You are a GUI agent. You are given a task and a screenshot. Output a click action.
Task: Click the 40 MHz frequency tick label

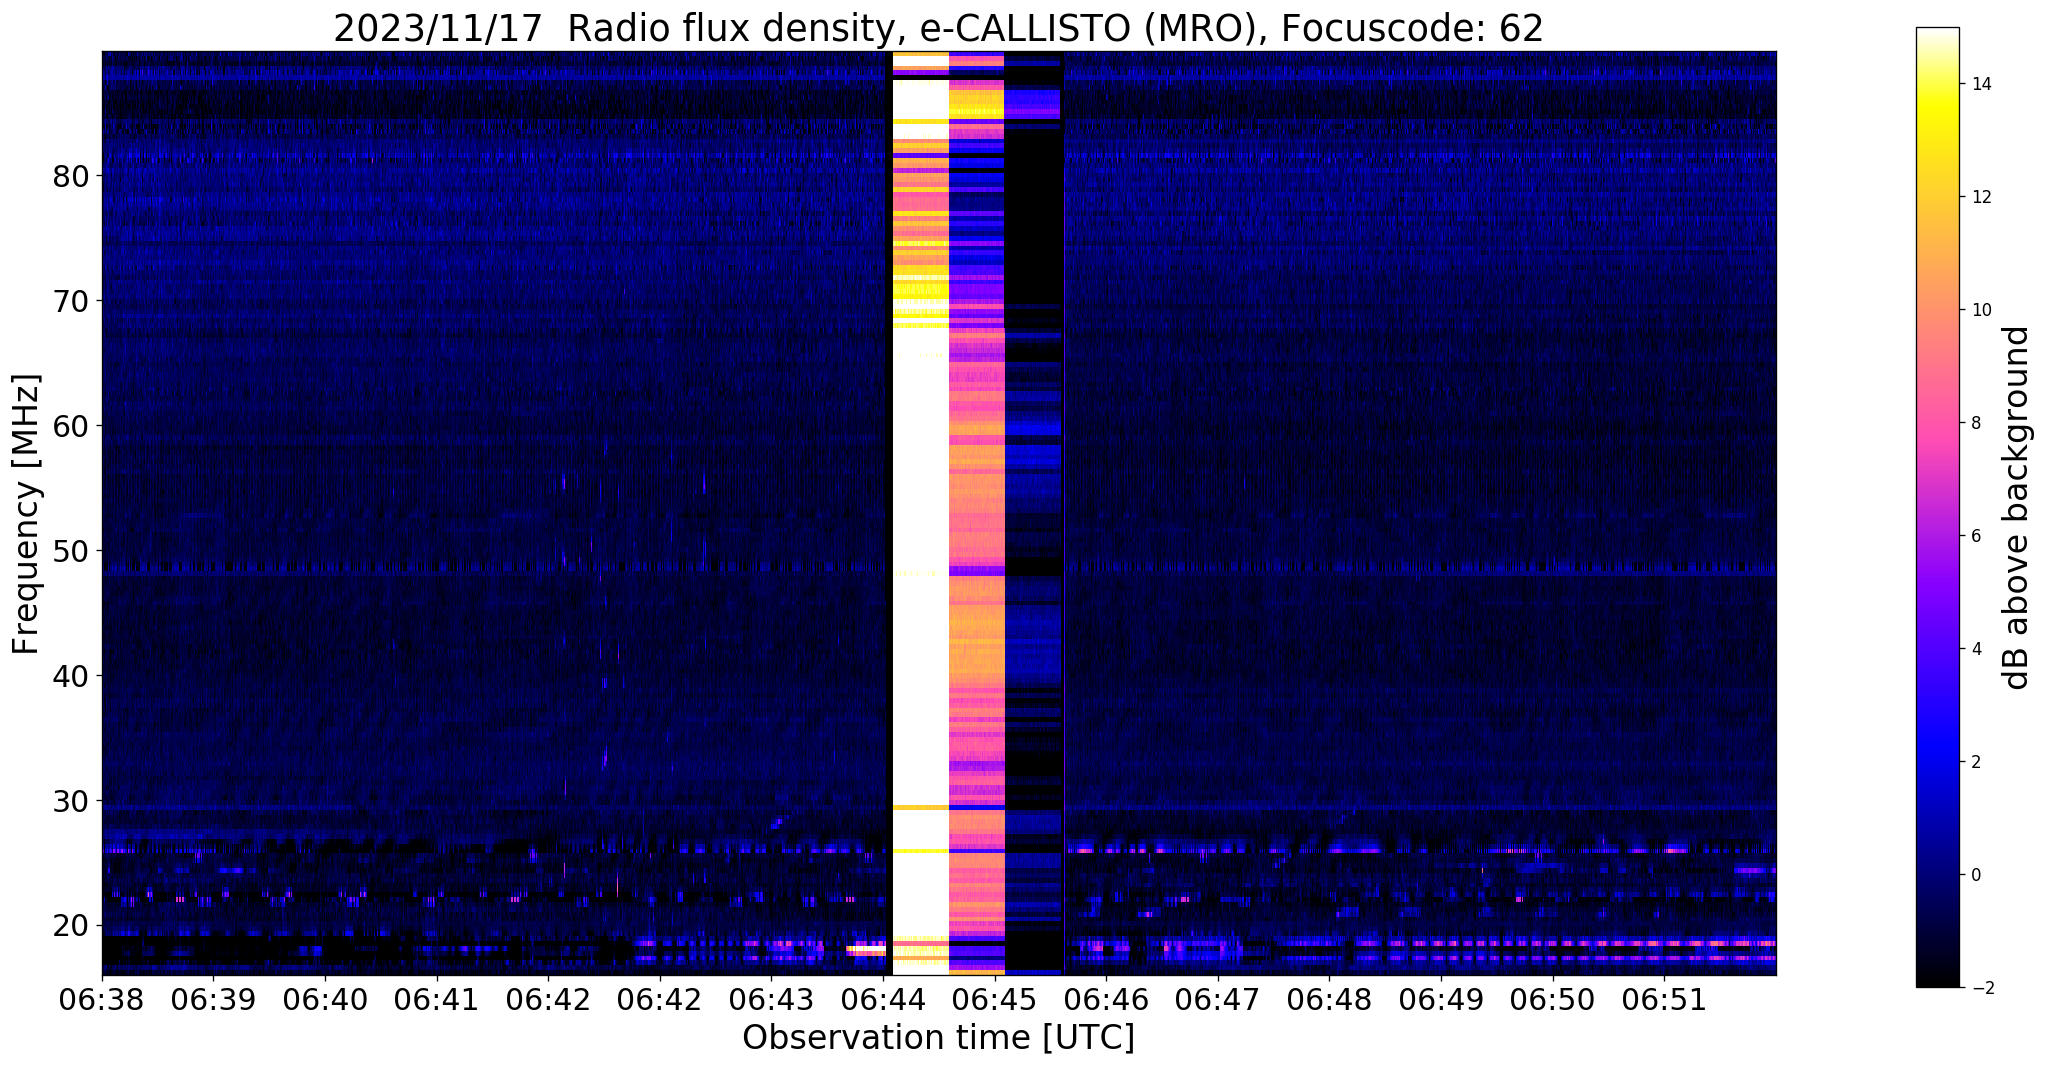point(71,675)
